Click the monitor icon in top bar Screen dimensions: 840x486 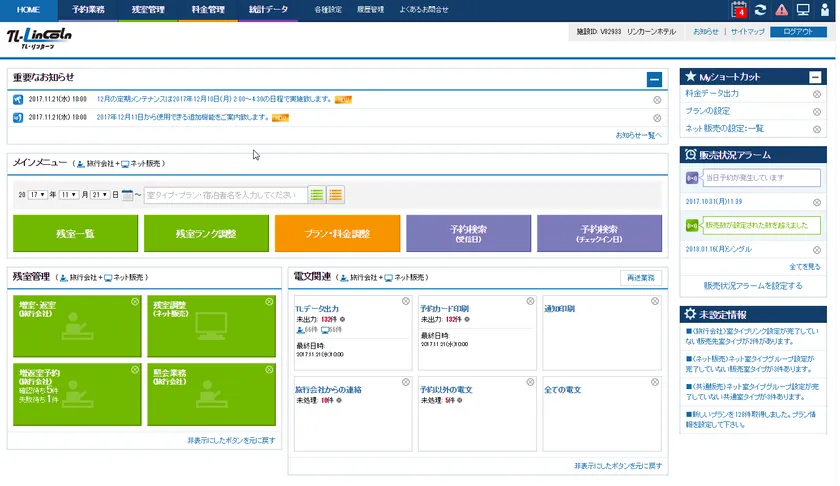803,10
